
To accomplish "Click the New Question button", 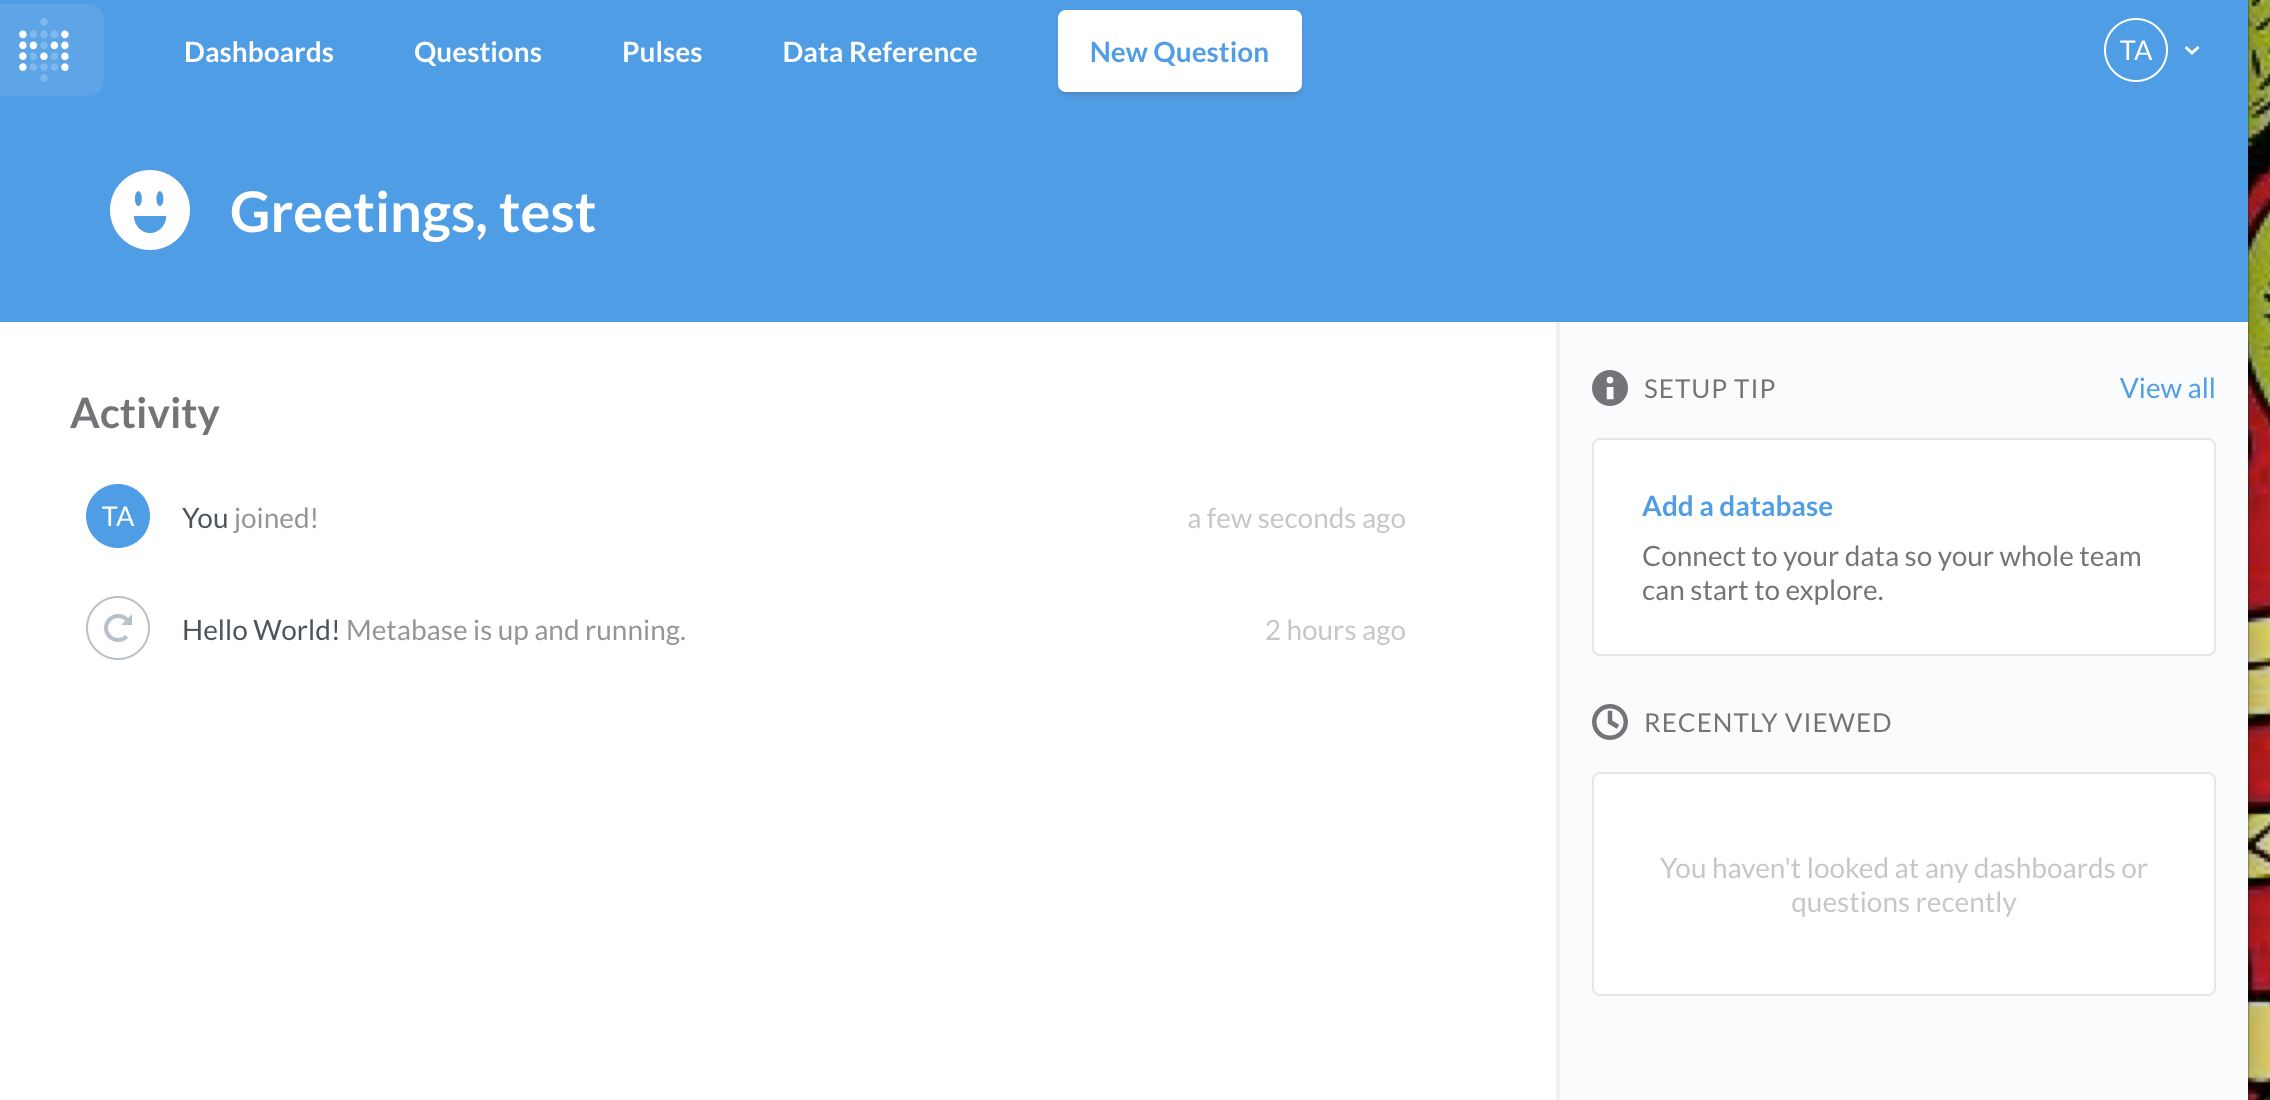I will (x=1180, y=51).
